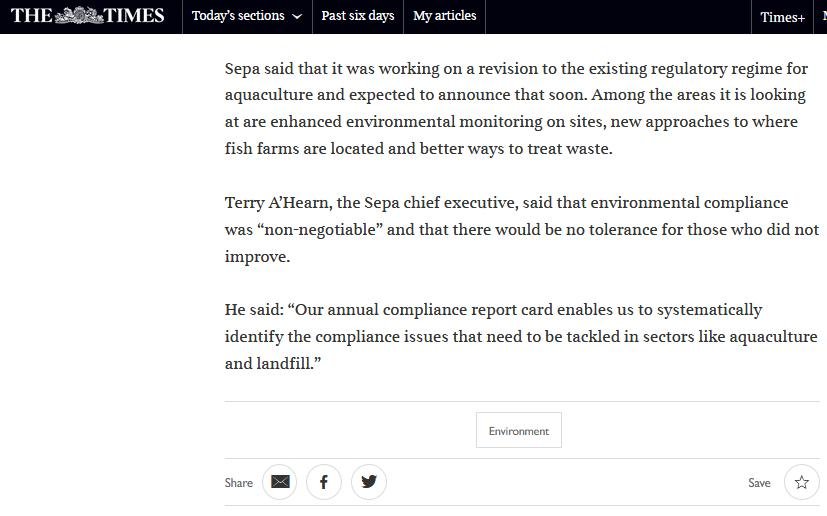Open Past six days in navigation
The height and width of the screenshot is (516, 827).
357,16
